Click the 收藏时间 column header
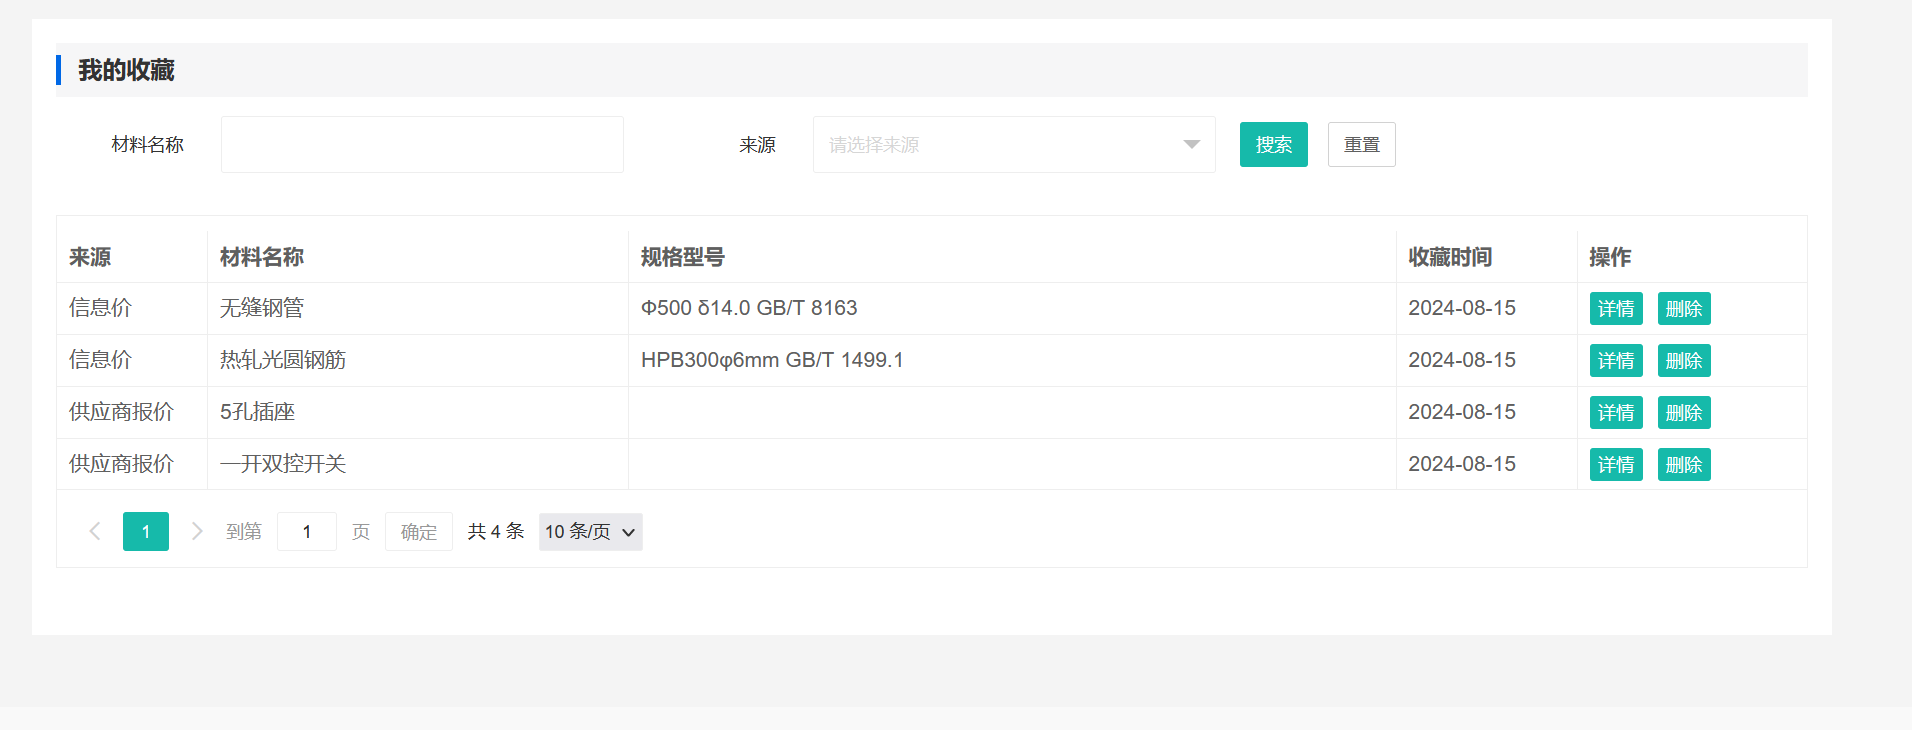The width and height of the screenshot is (1912, 730). [x=1449, y=257]
